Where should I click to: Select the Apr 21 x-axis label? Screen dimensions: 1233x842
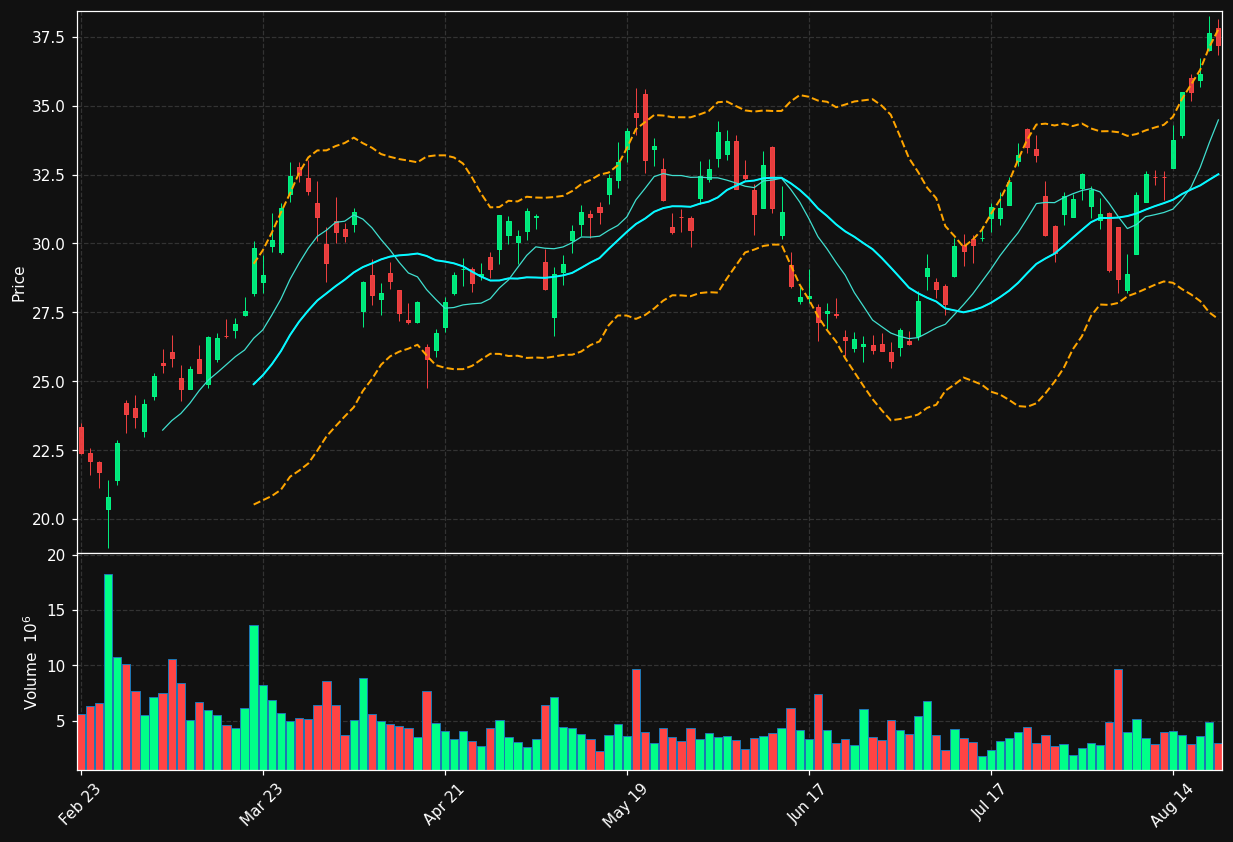444,807
